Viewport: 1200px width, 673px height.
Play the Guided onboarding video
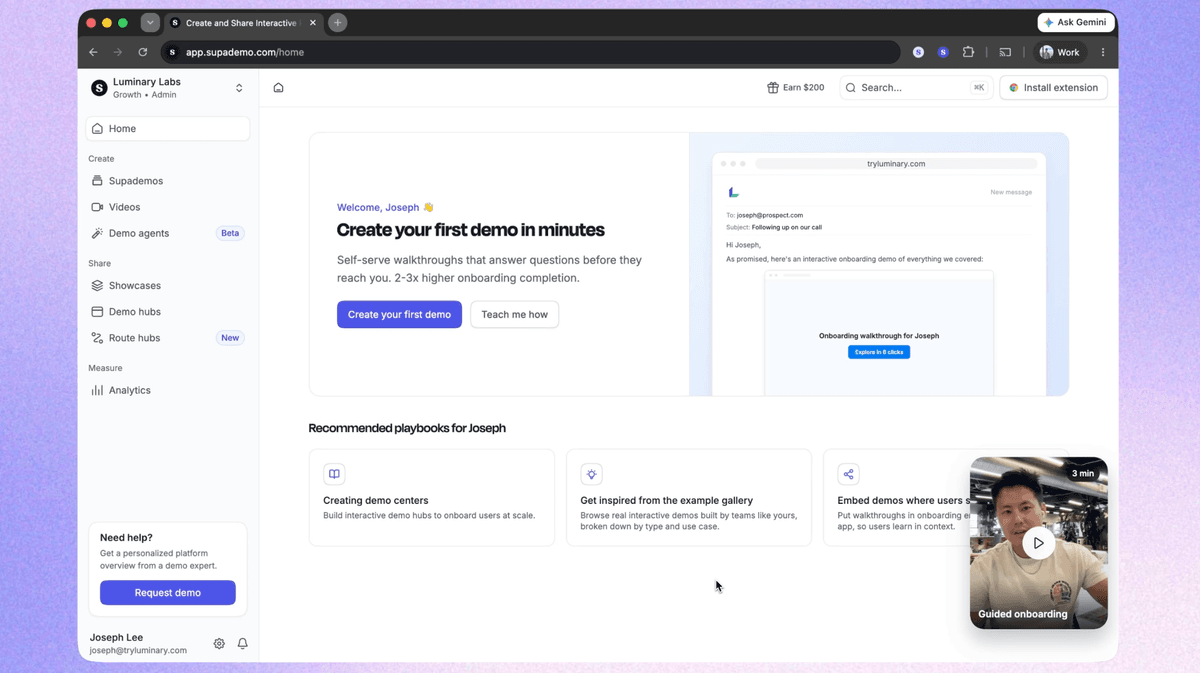(1038, 543)
